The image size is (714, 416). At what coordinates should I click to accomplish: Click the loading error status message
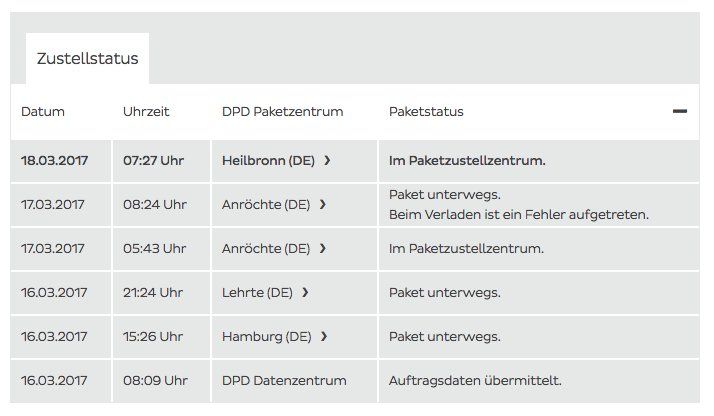[519, 214]
